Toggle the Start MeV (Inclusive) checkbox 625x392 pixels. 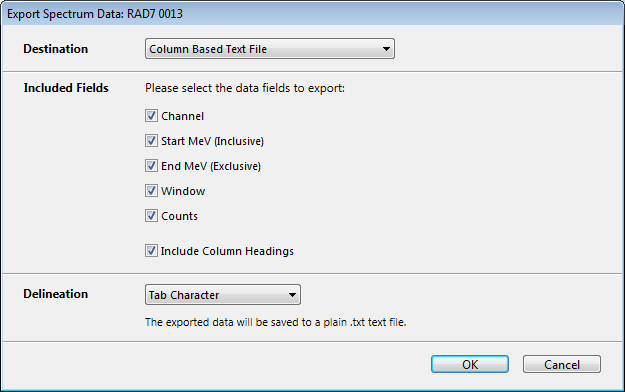pyautogui.click(x=151, y=140)
